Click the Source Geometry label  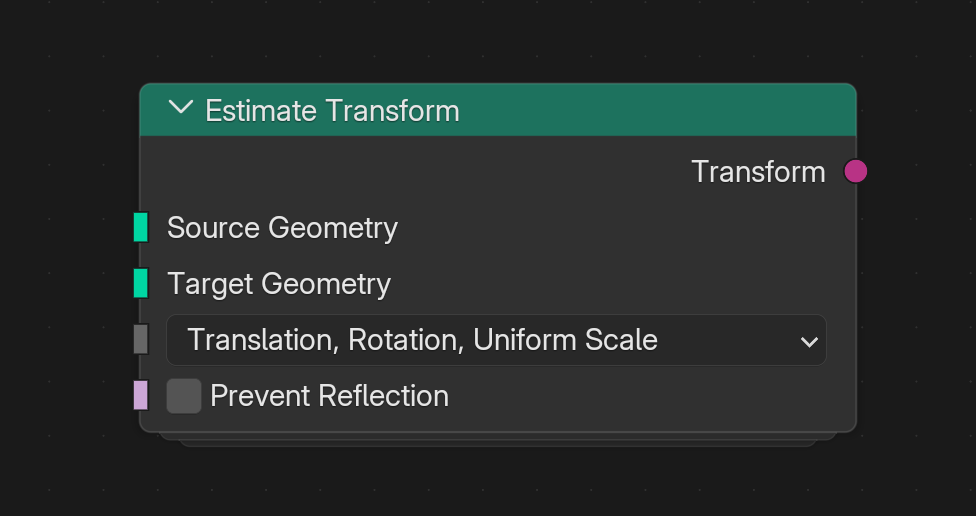282,228
